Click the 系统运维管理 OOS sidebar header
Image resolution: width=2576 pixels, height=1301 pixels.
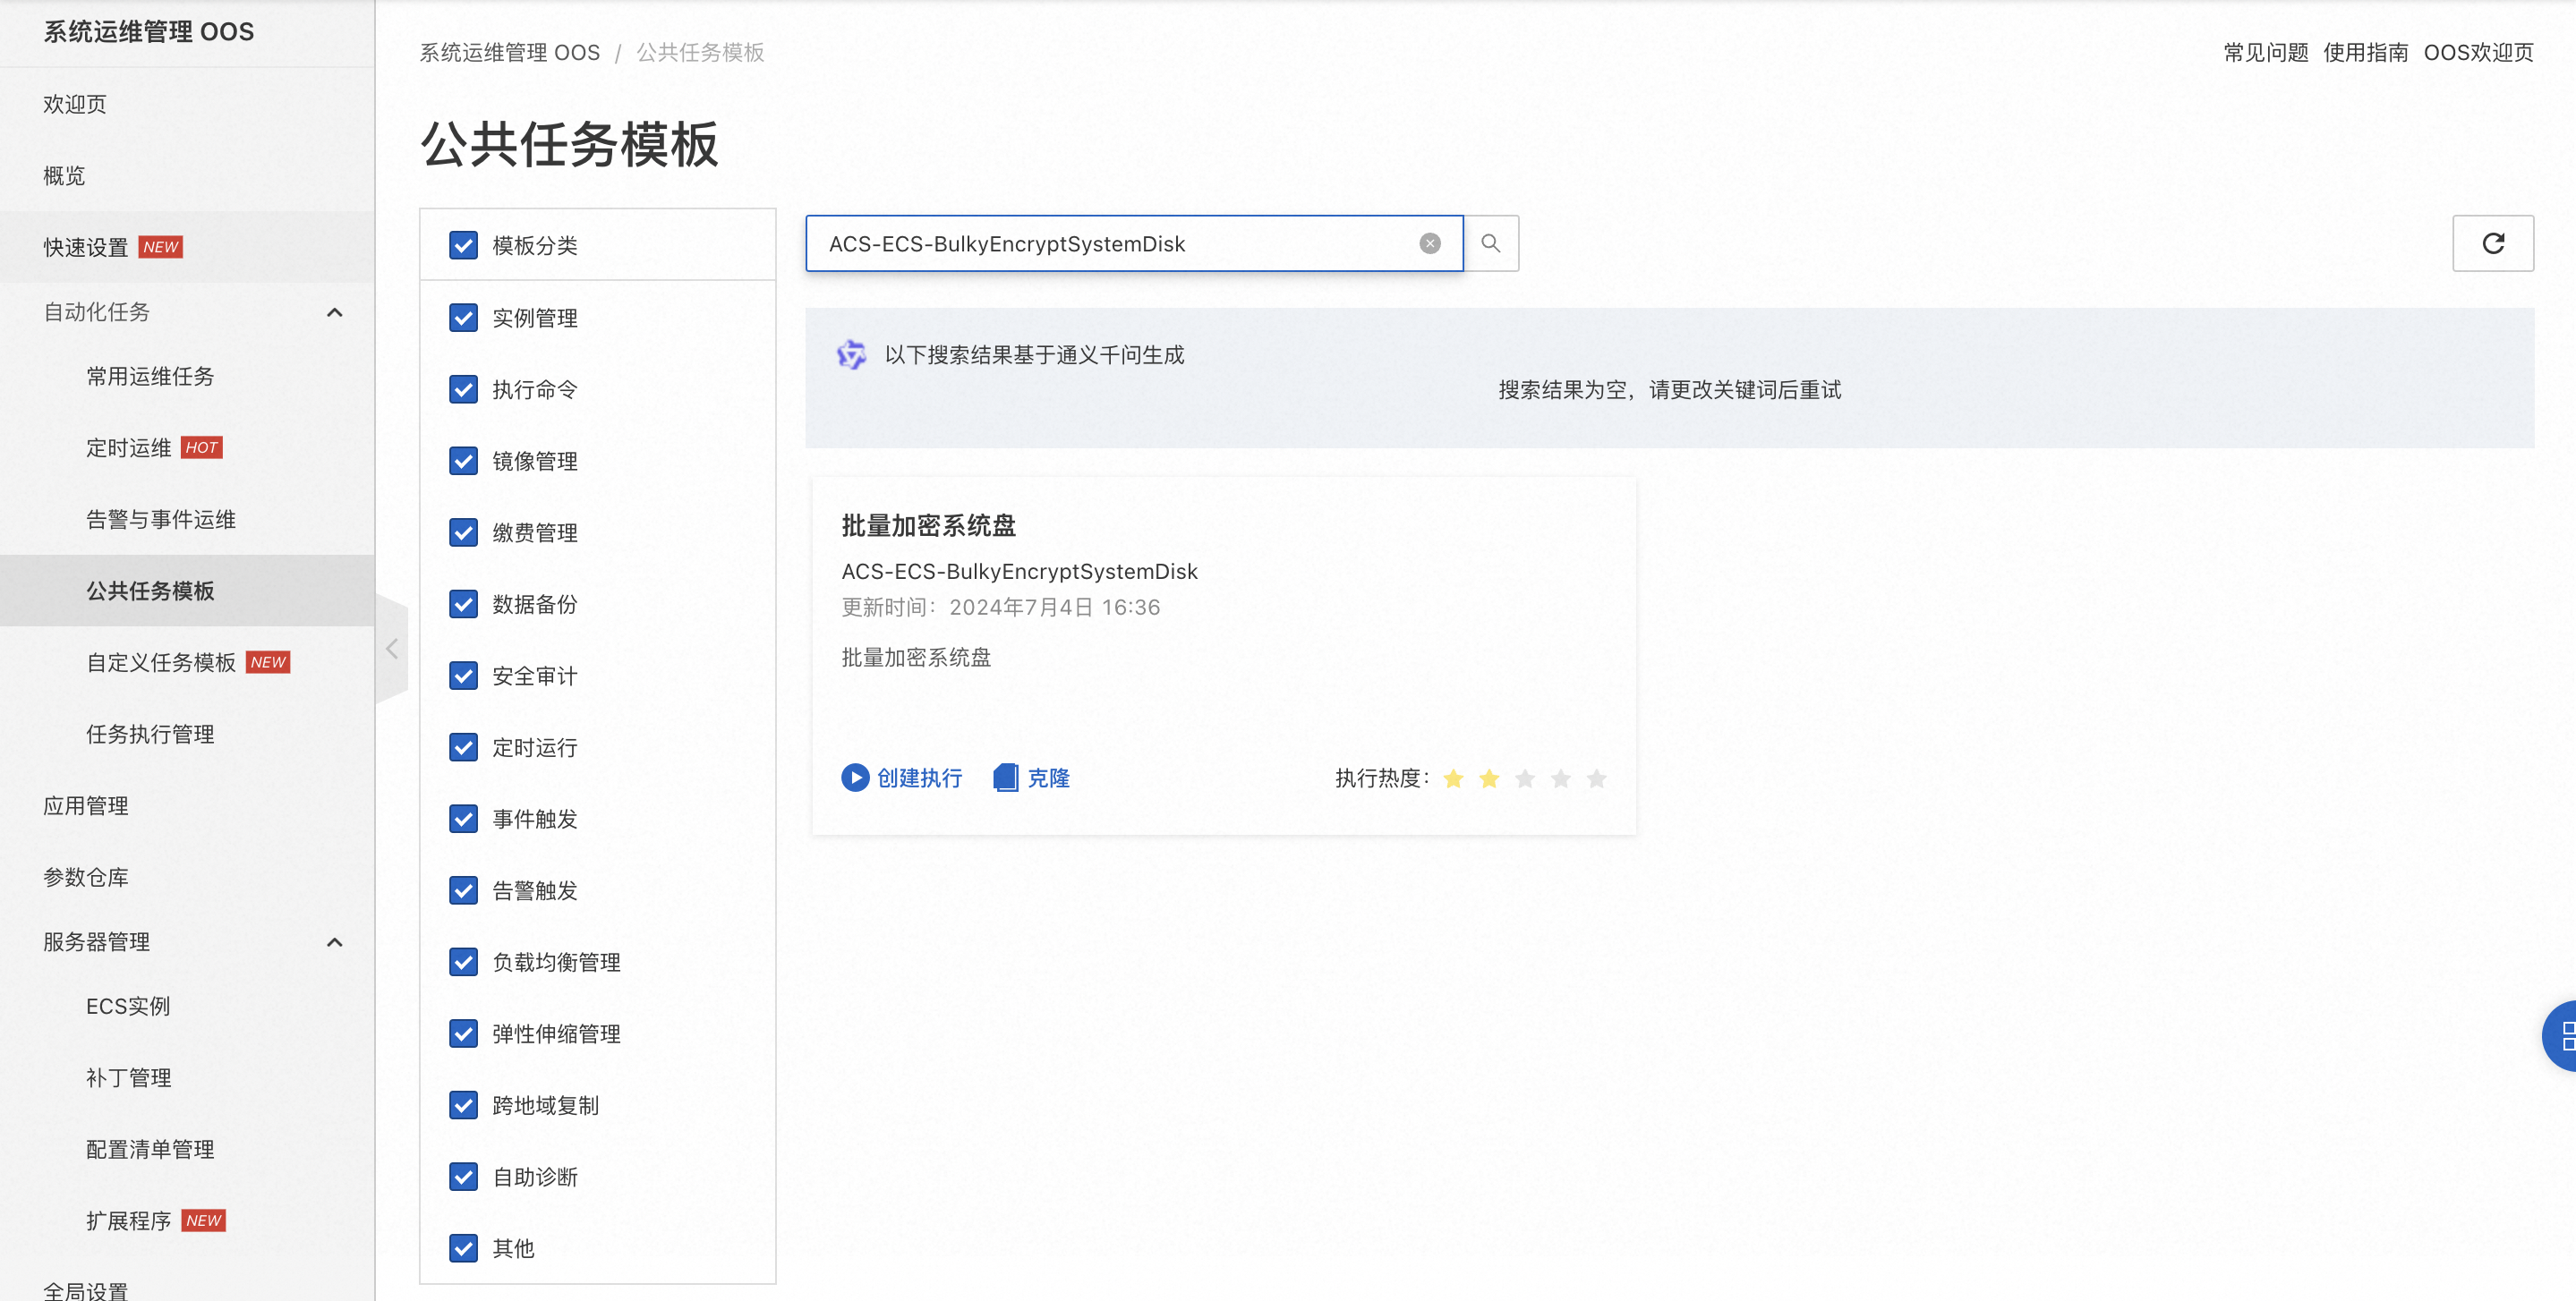pos(148,32)
